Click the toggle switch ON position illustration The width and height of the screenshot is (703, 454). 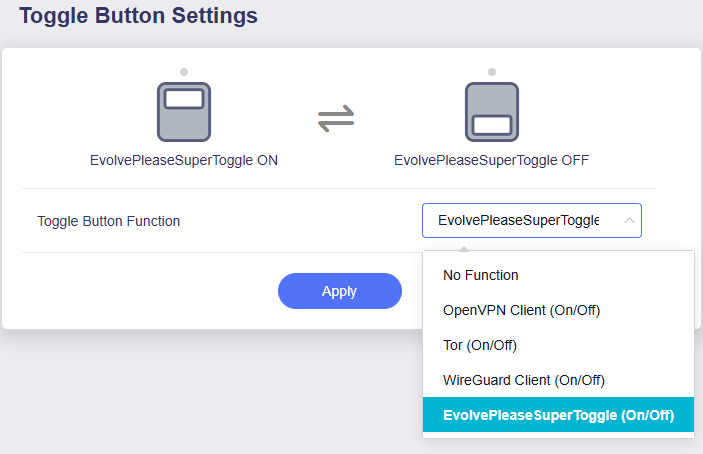click(x=184, y=111)
